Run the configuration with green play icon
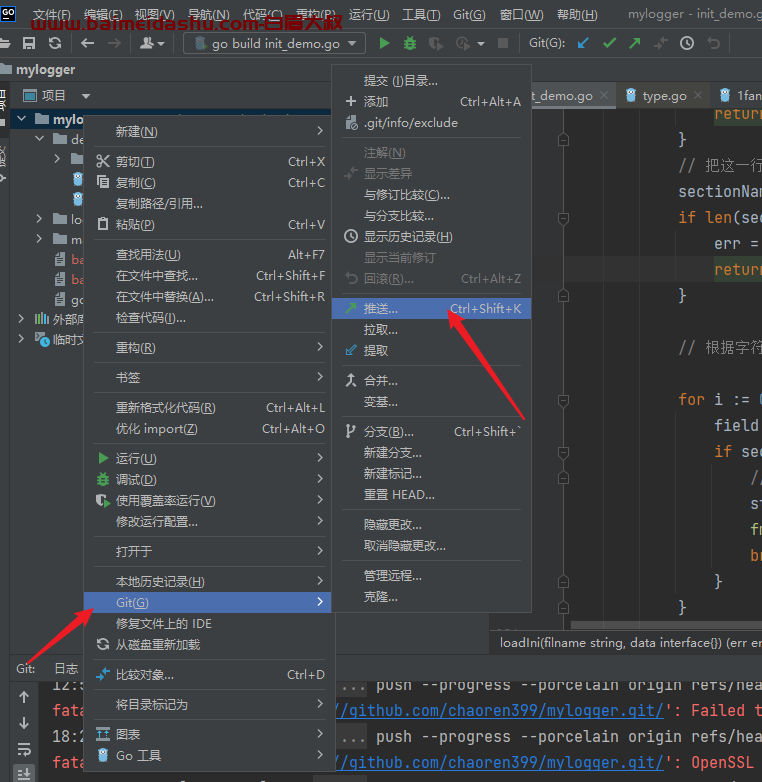The image size is (762, 782). pyautogui.click(x=384, y=43)
